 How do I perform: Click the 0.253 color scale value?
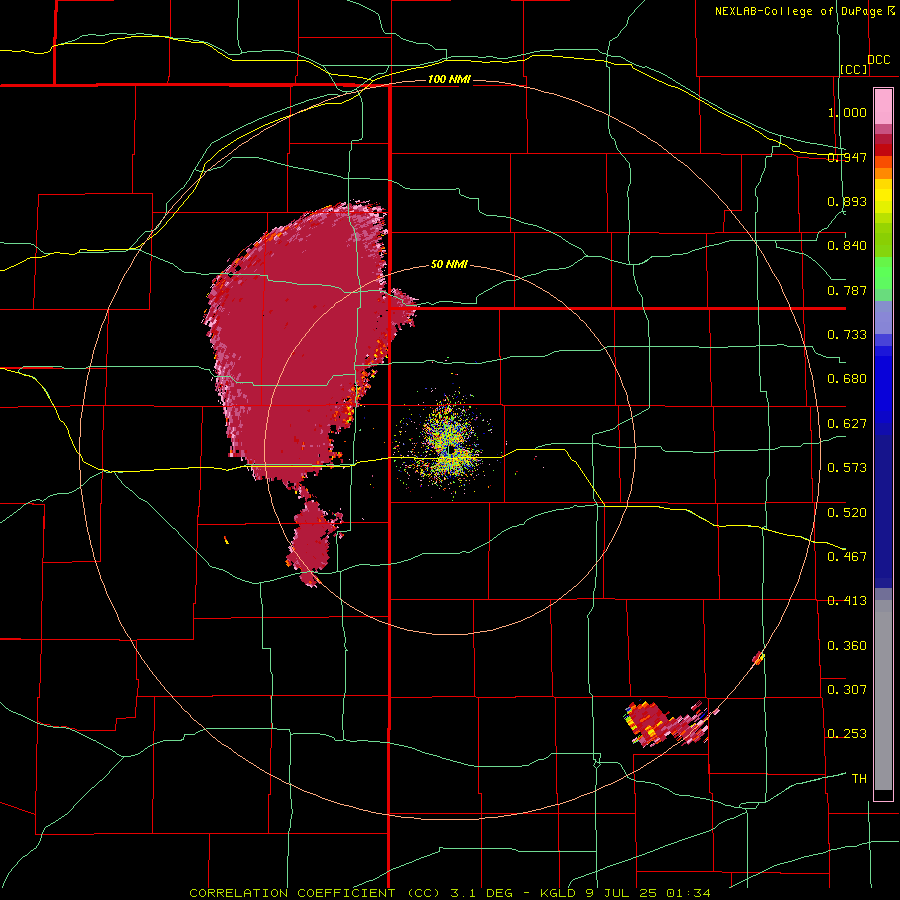coord(847,734)
